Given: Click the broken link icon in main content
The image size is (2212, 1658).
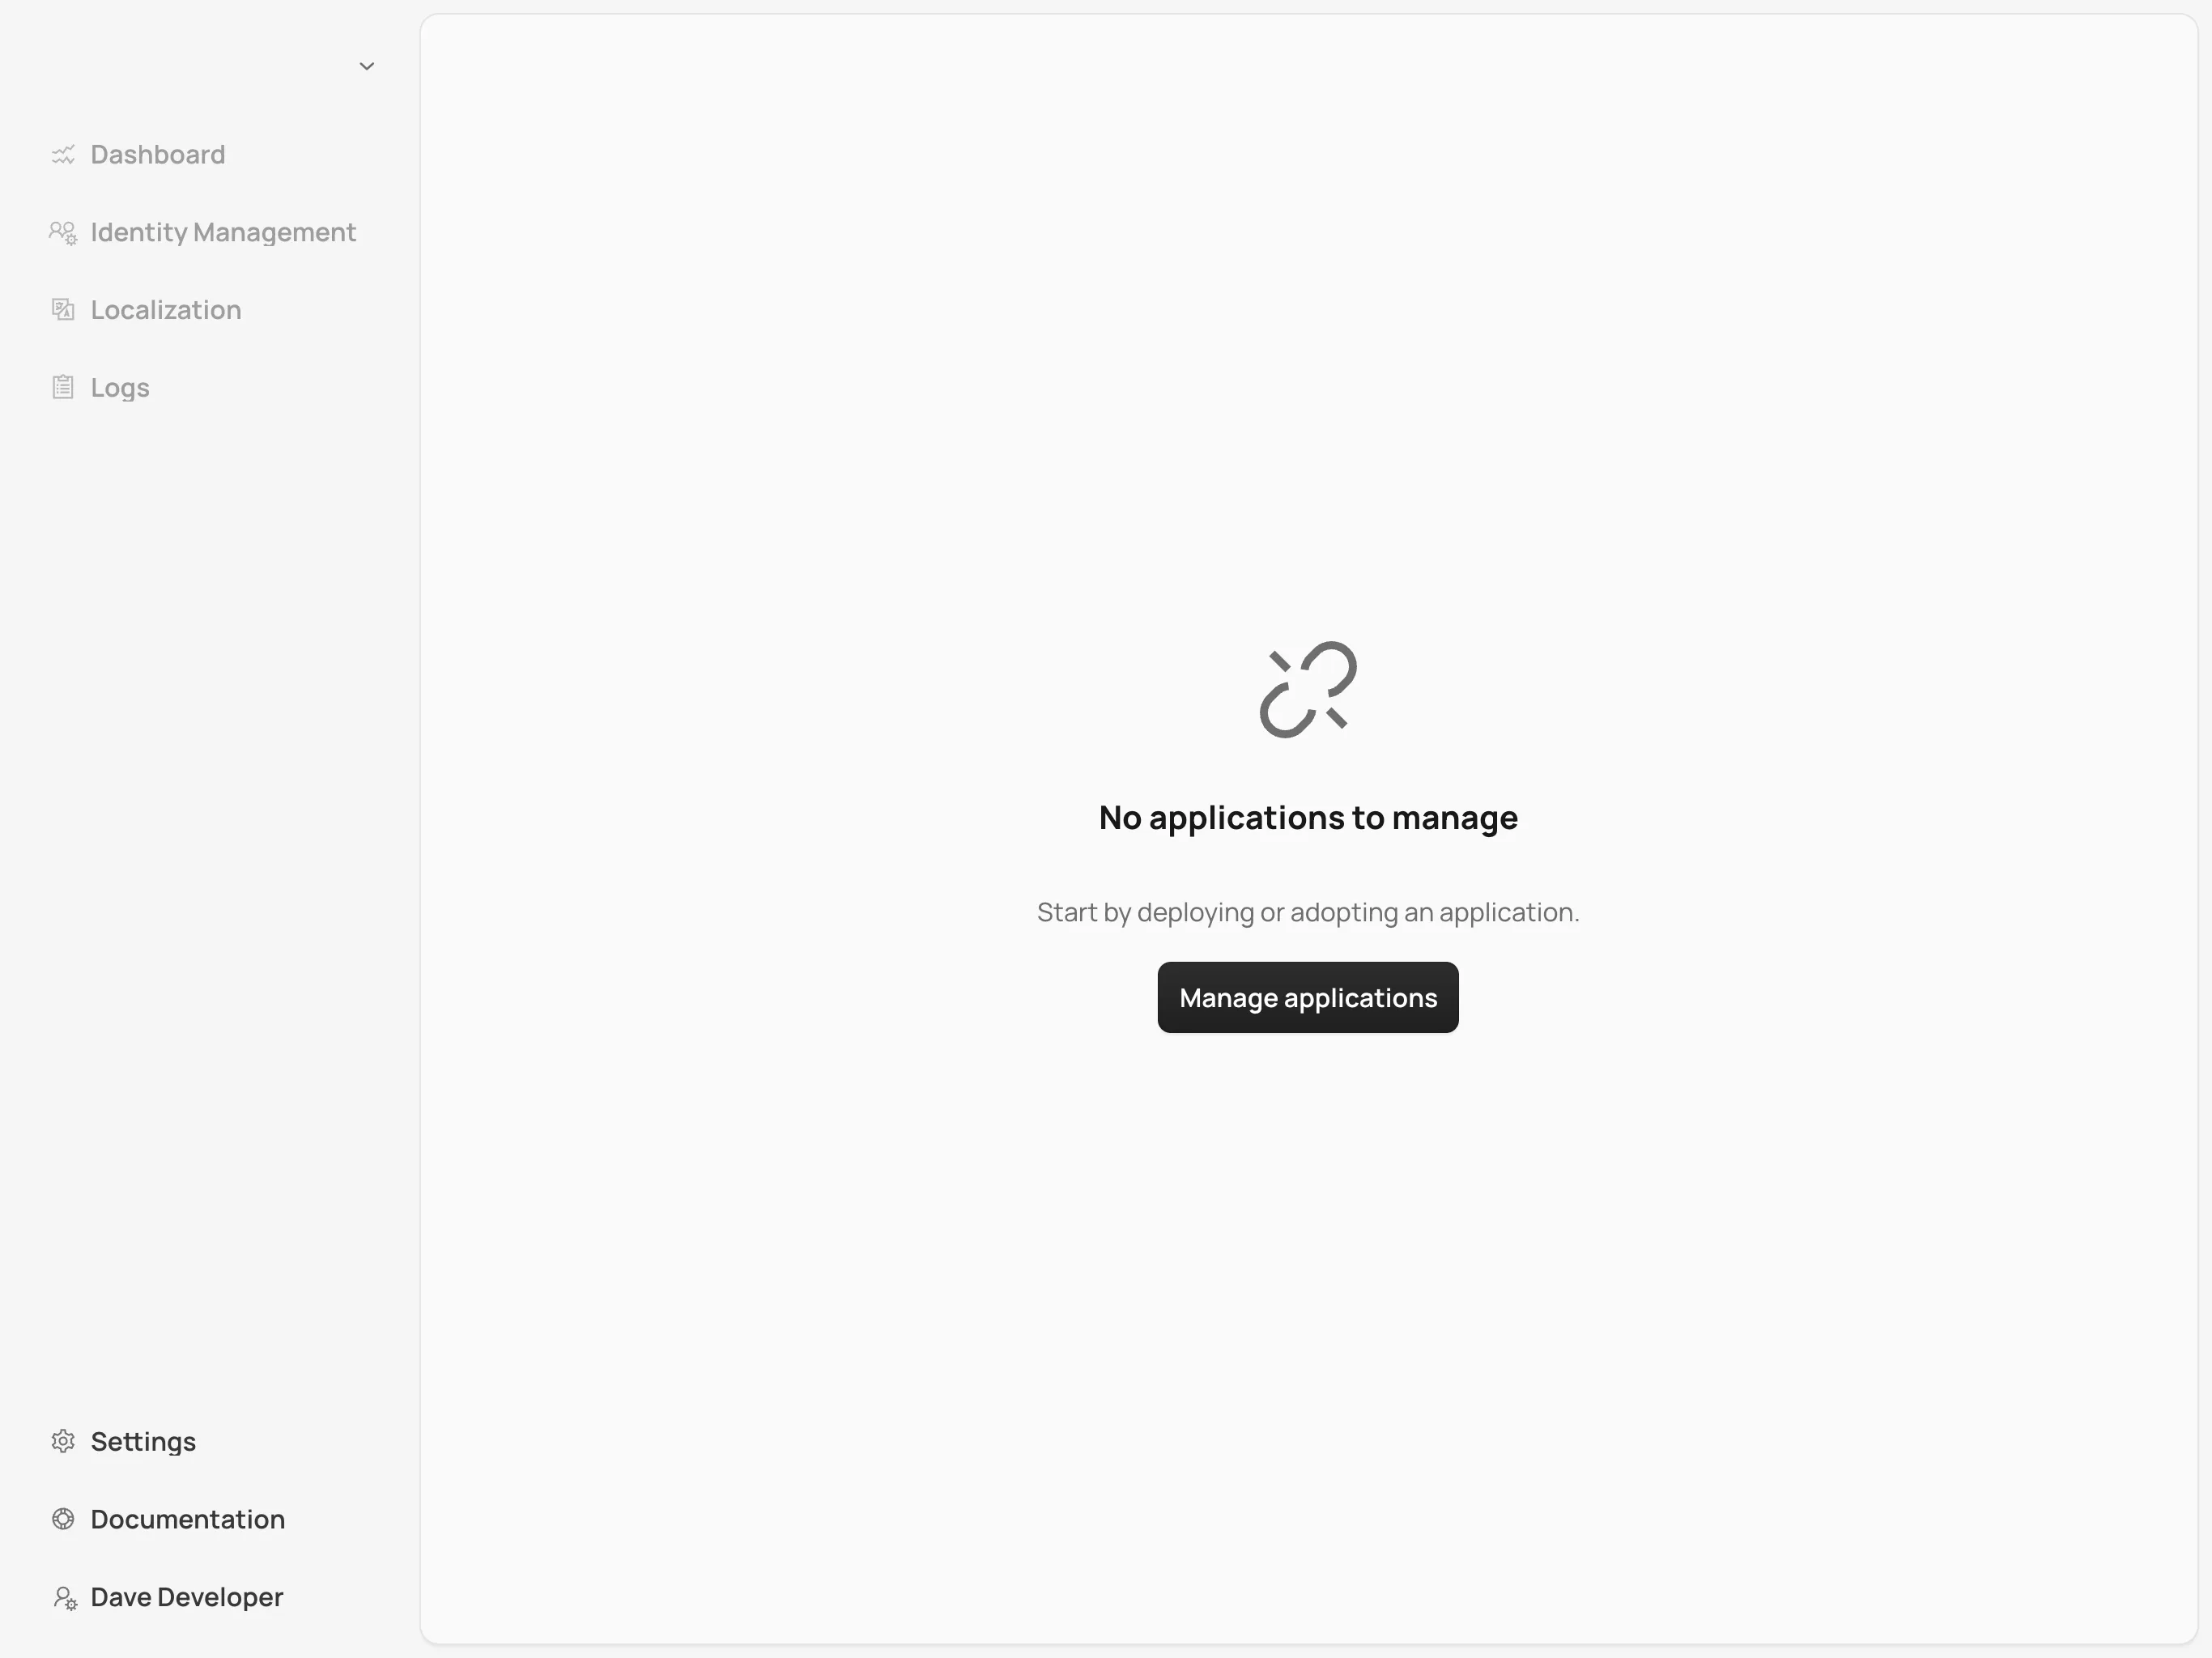Looking at the screenshot, I should (1308, 688).
